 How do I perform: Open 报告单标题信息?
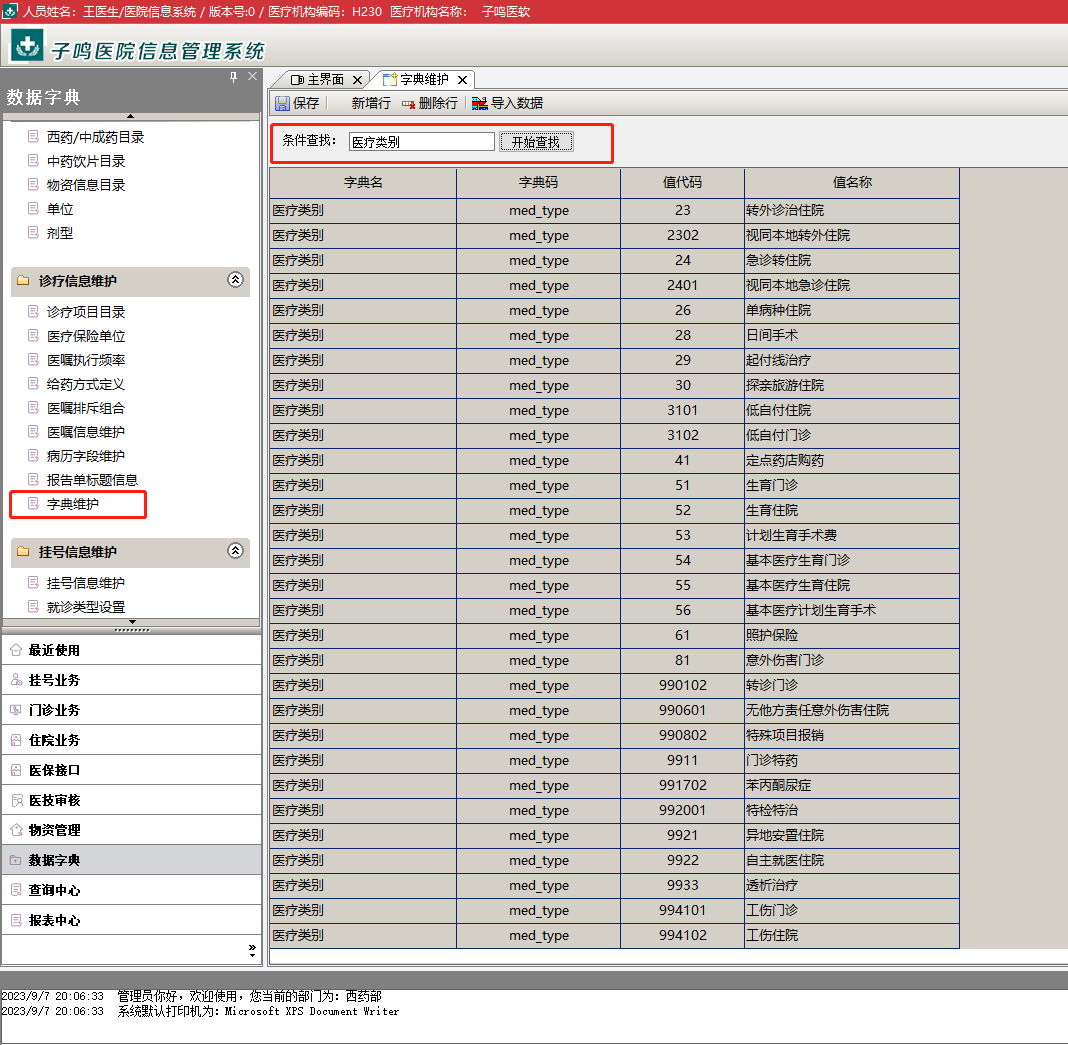tap(92, 480)
